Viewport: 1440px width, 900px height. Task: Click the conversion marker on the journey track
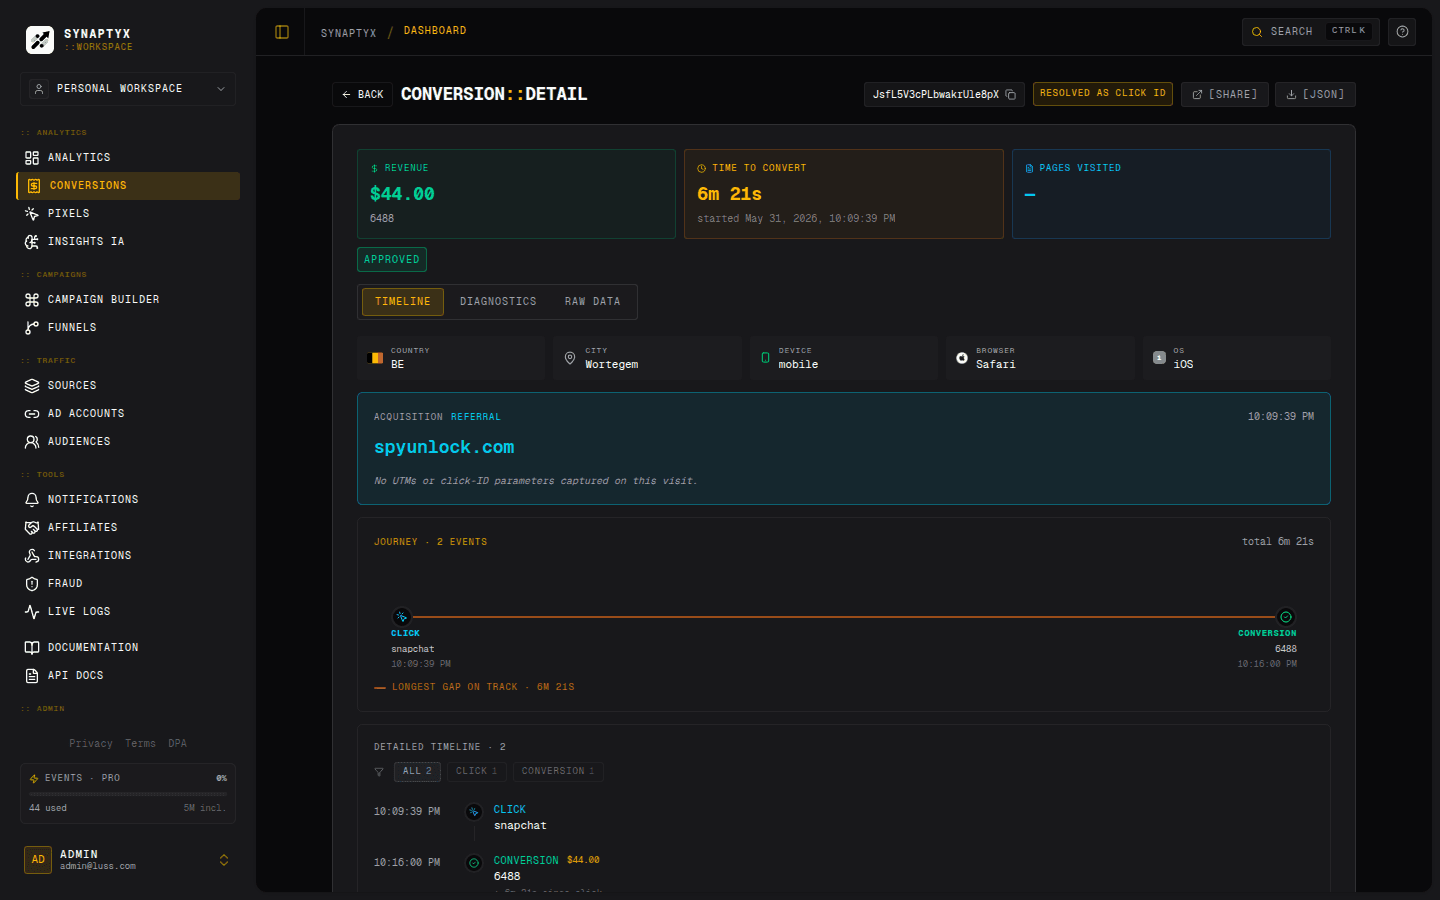coord(1286,617)
